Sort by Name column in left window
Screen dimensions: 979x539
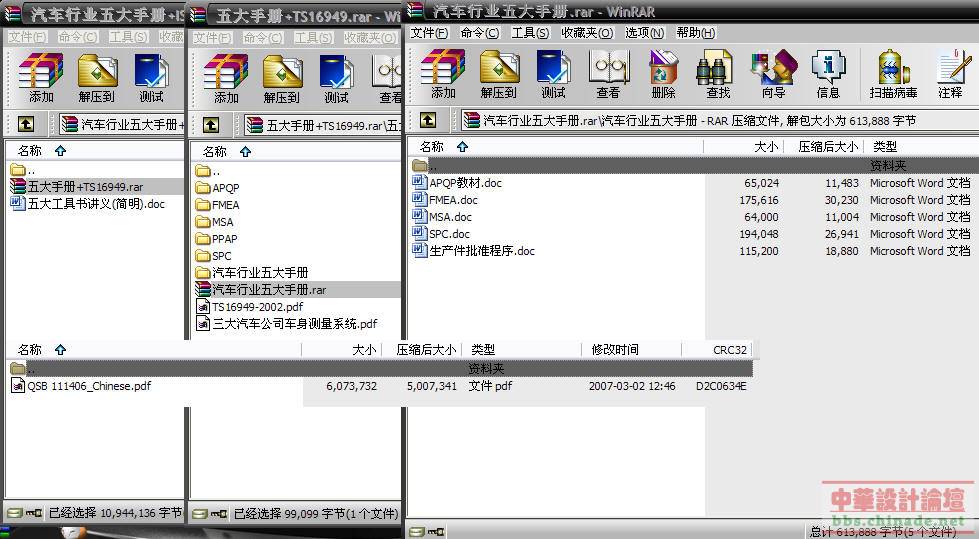pos(95,151)
